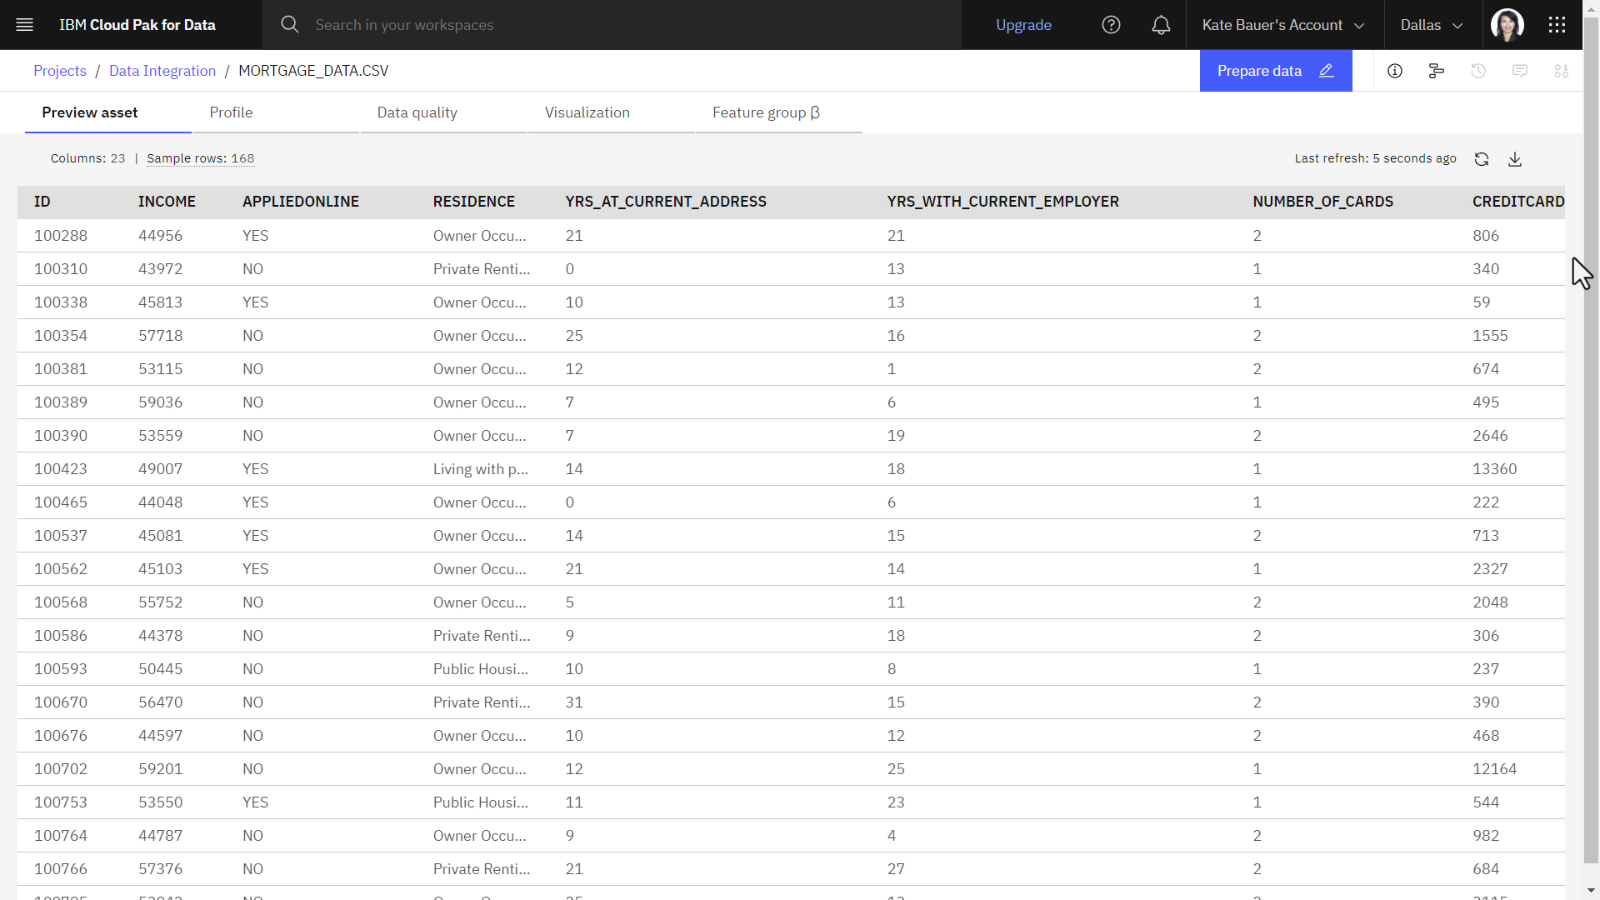The image size is (1600, 900).
Task: Click the YRS_AT_CURRENT_ADDRESS column header
Action: click(x=666, y=202)
